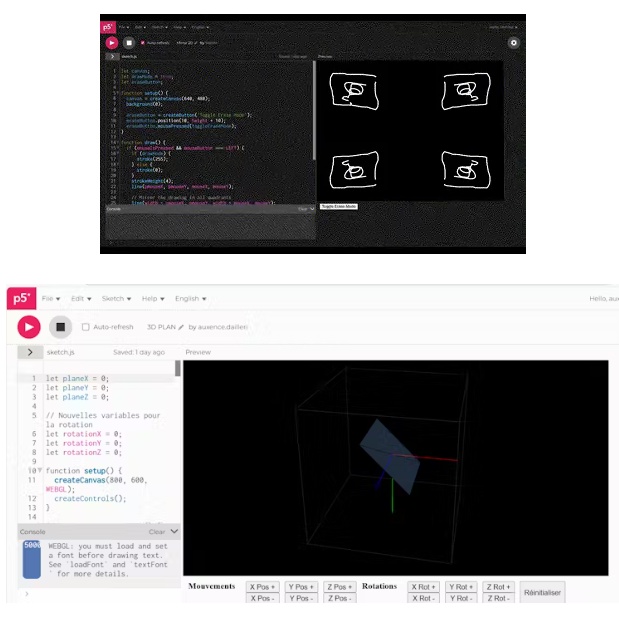Click Toggle Erase Mode button under canvas
The width and height of the screenshot is (619, 617).
pos(338,207)
